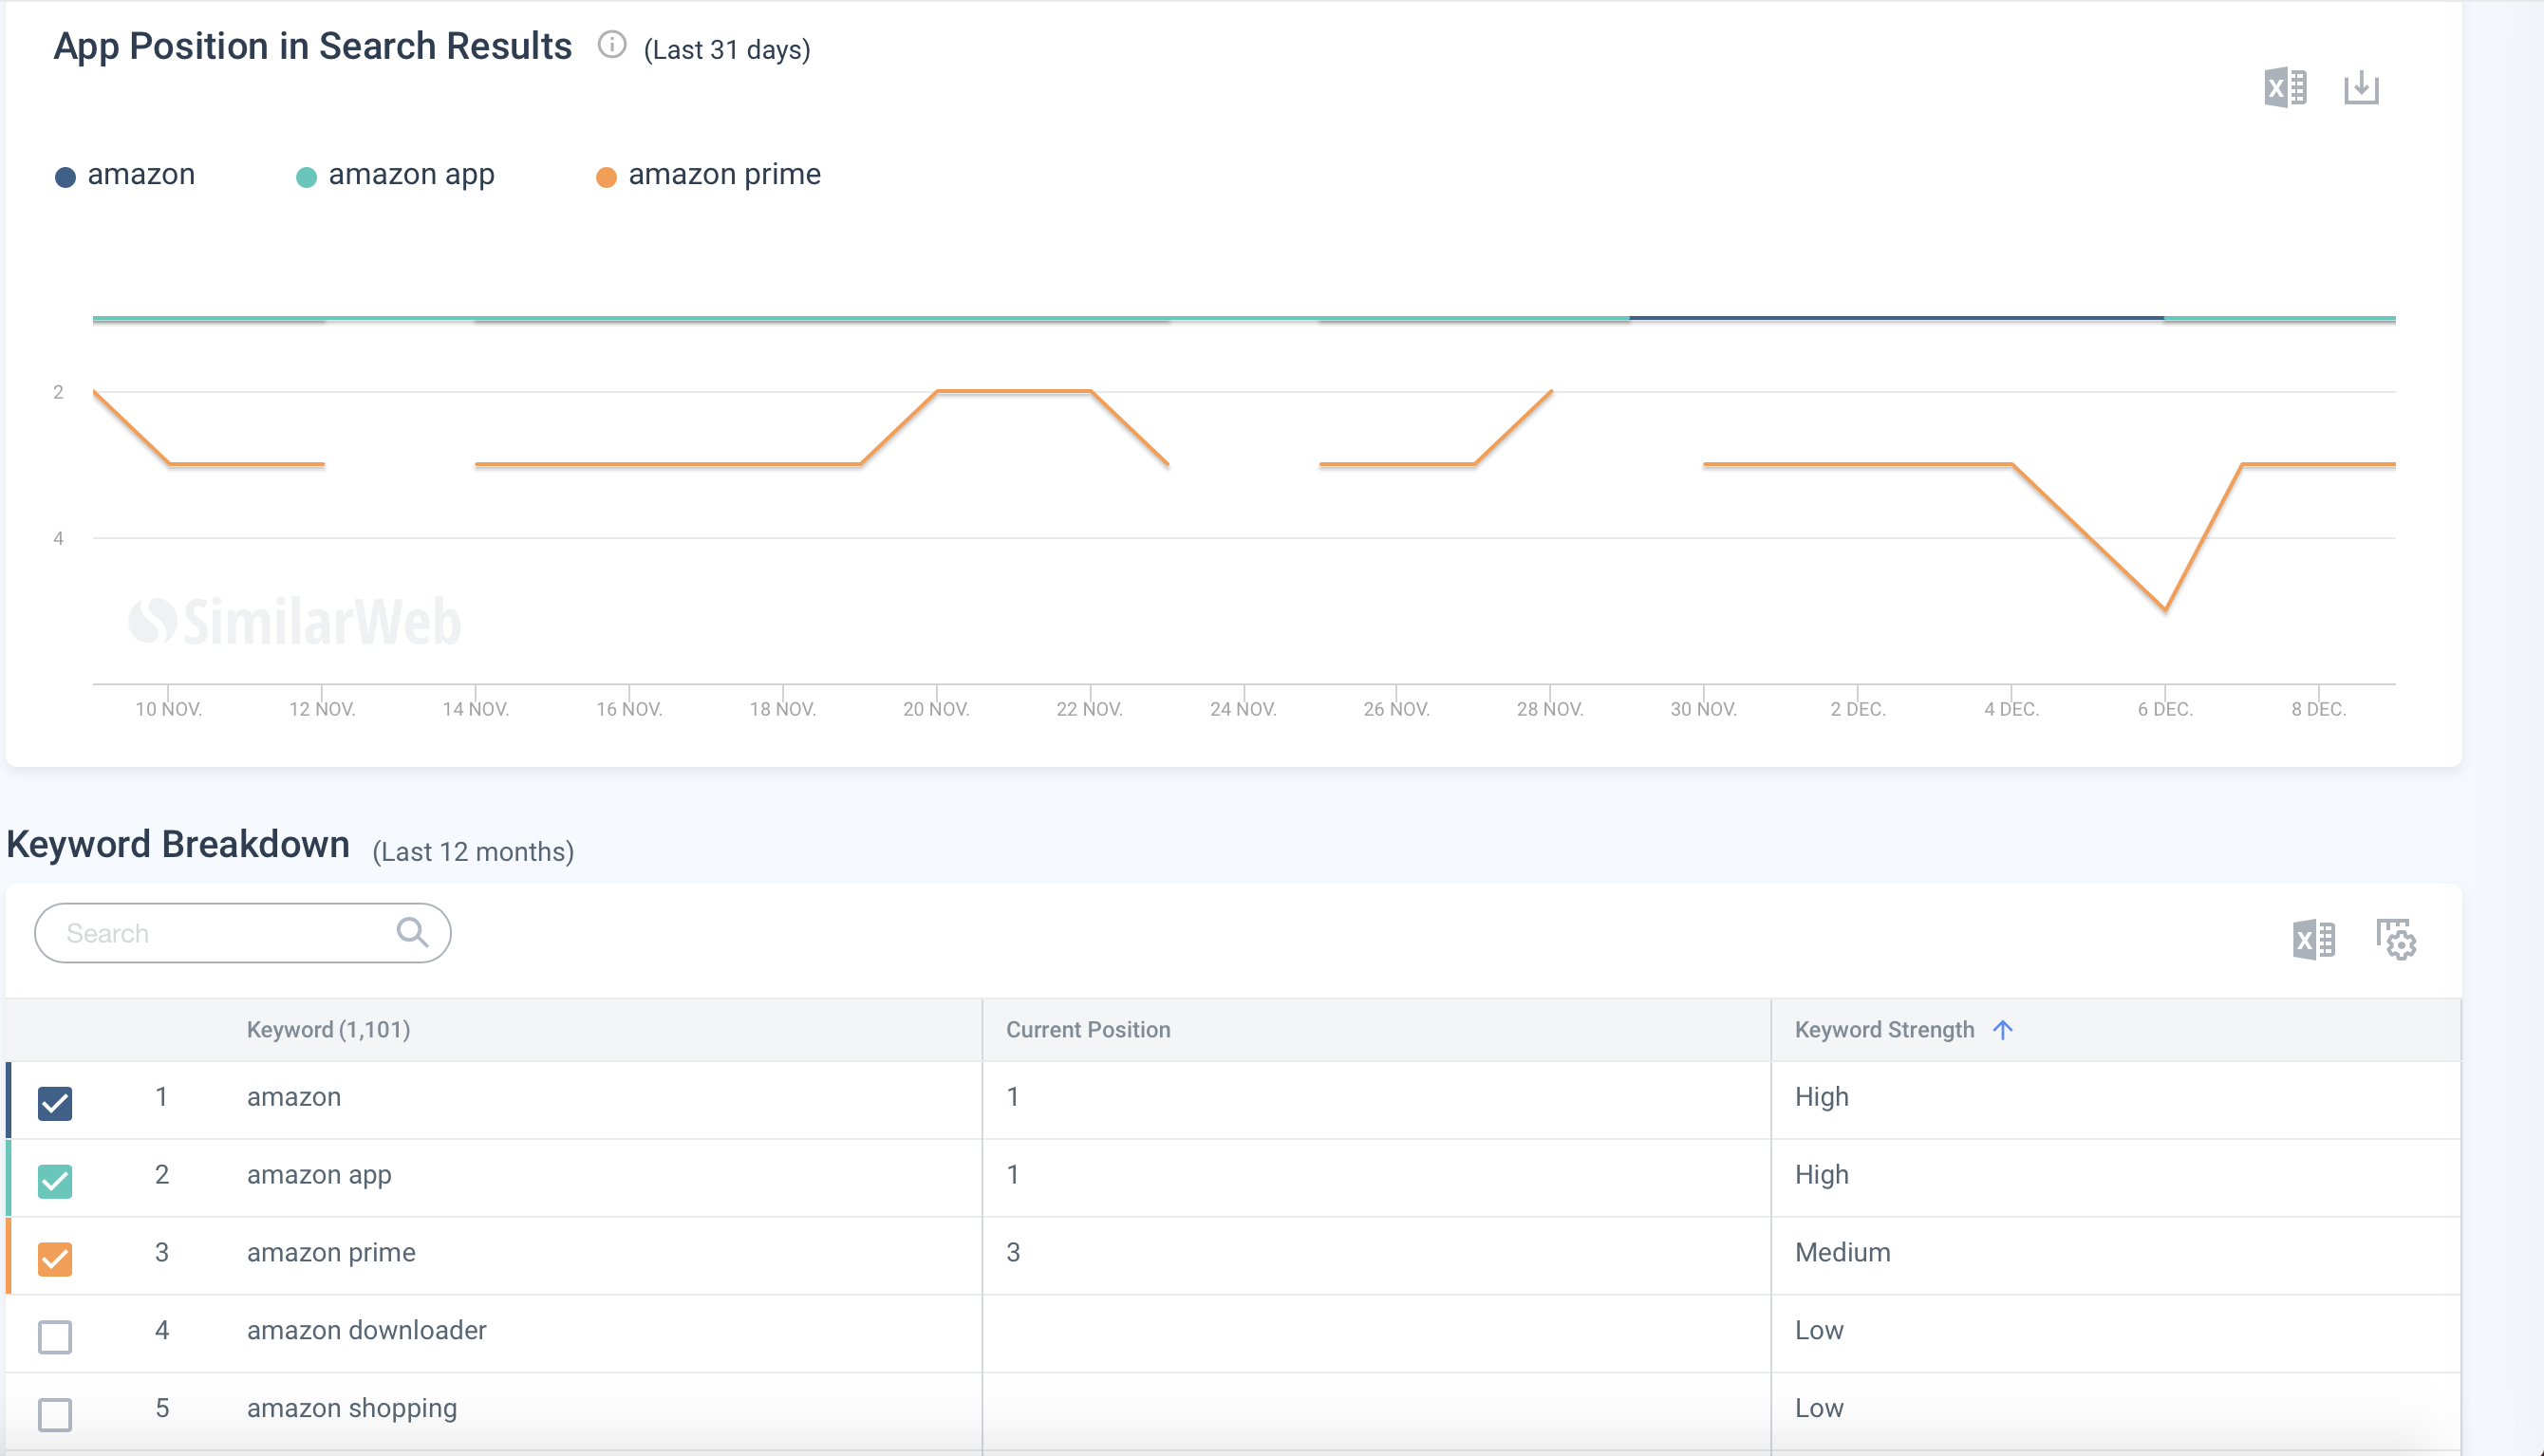This screenshot has width=2544, height=1456.
Task: Toggle amazon prime series in legend
Action: click(x=708, y=175)
